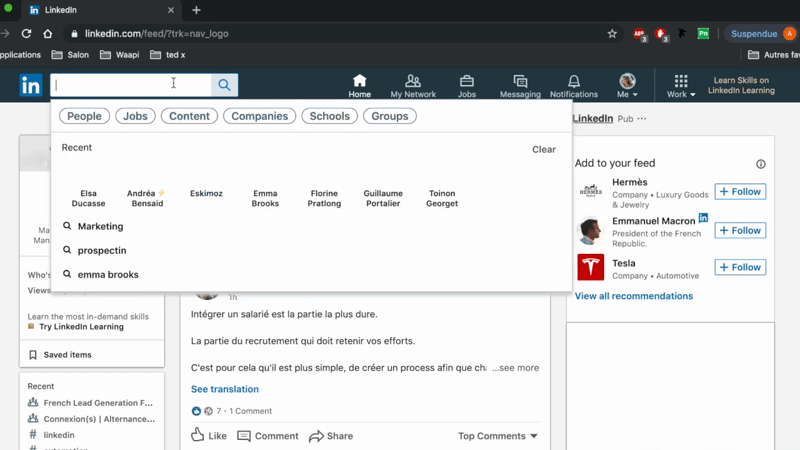
Task: Click the LinkedIn logo icon
Action: click(31, 85)
